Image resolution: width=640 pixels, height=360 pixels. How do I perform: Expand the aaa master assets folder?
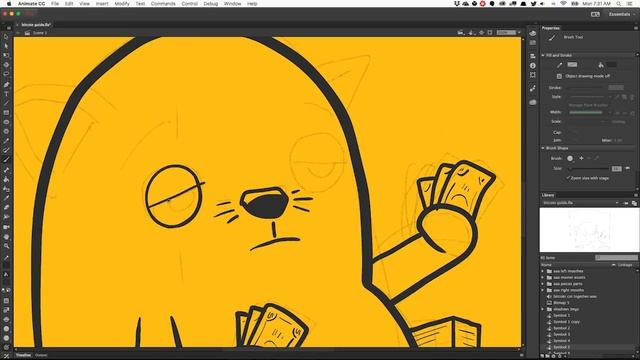pyautogui.click(x=543, y=277)
